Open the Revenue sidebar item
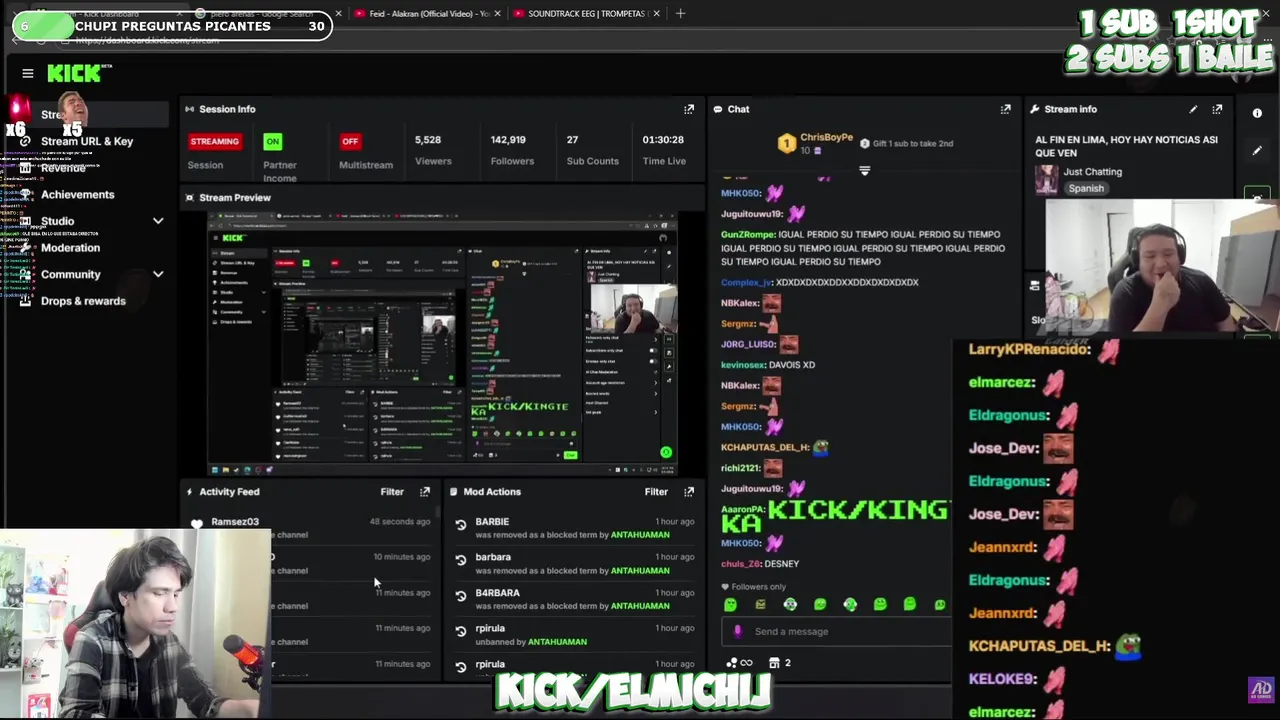This screenshot has height=720, width=1280. tap(63, 168)
